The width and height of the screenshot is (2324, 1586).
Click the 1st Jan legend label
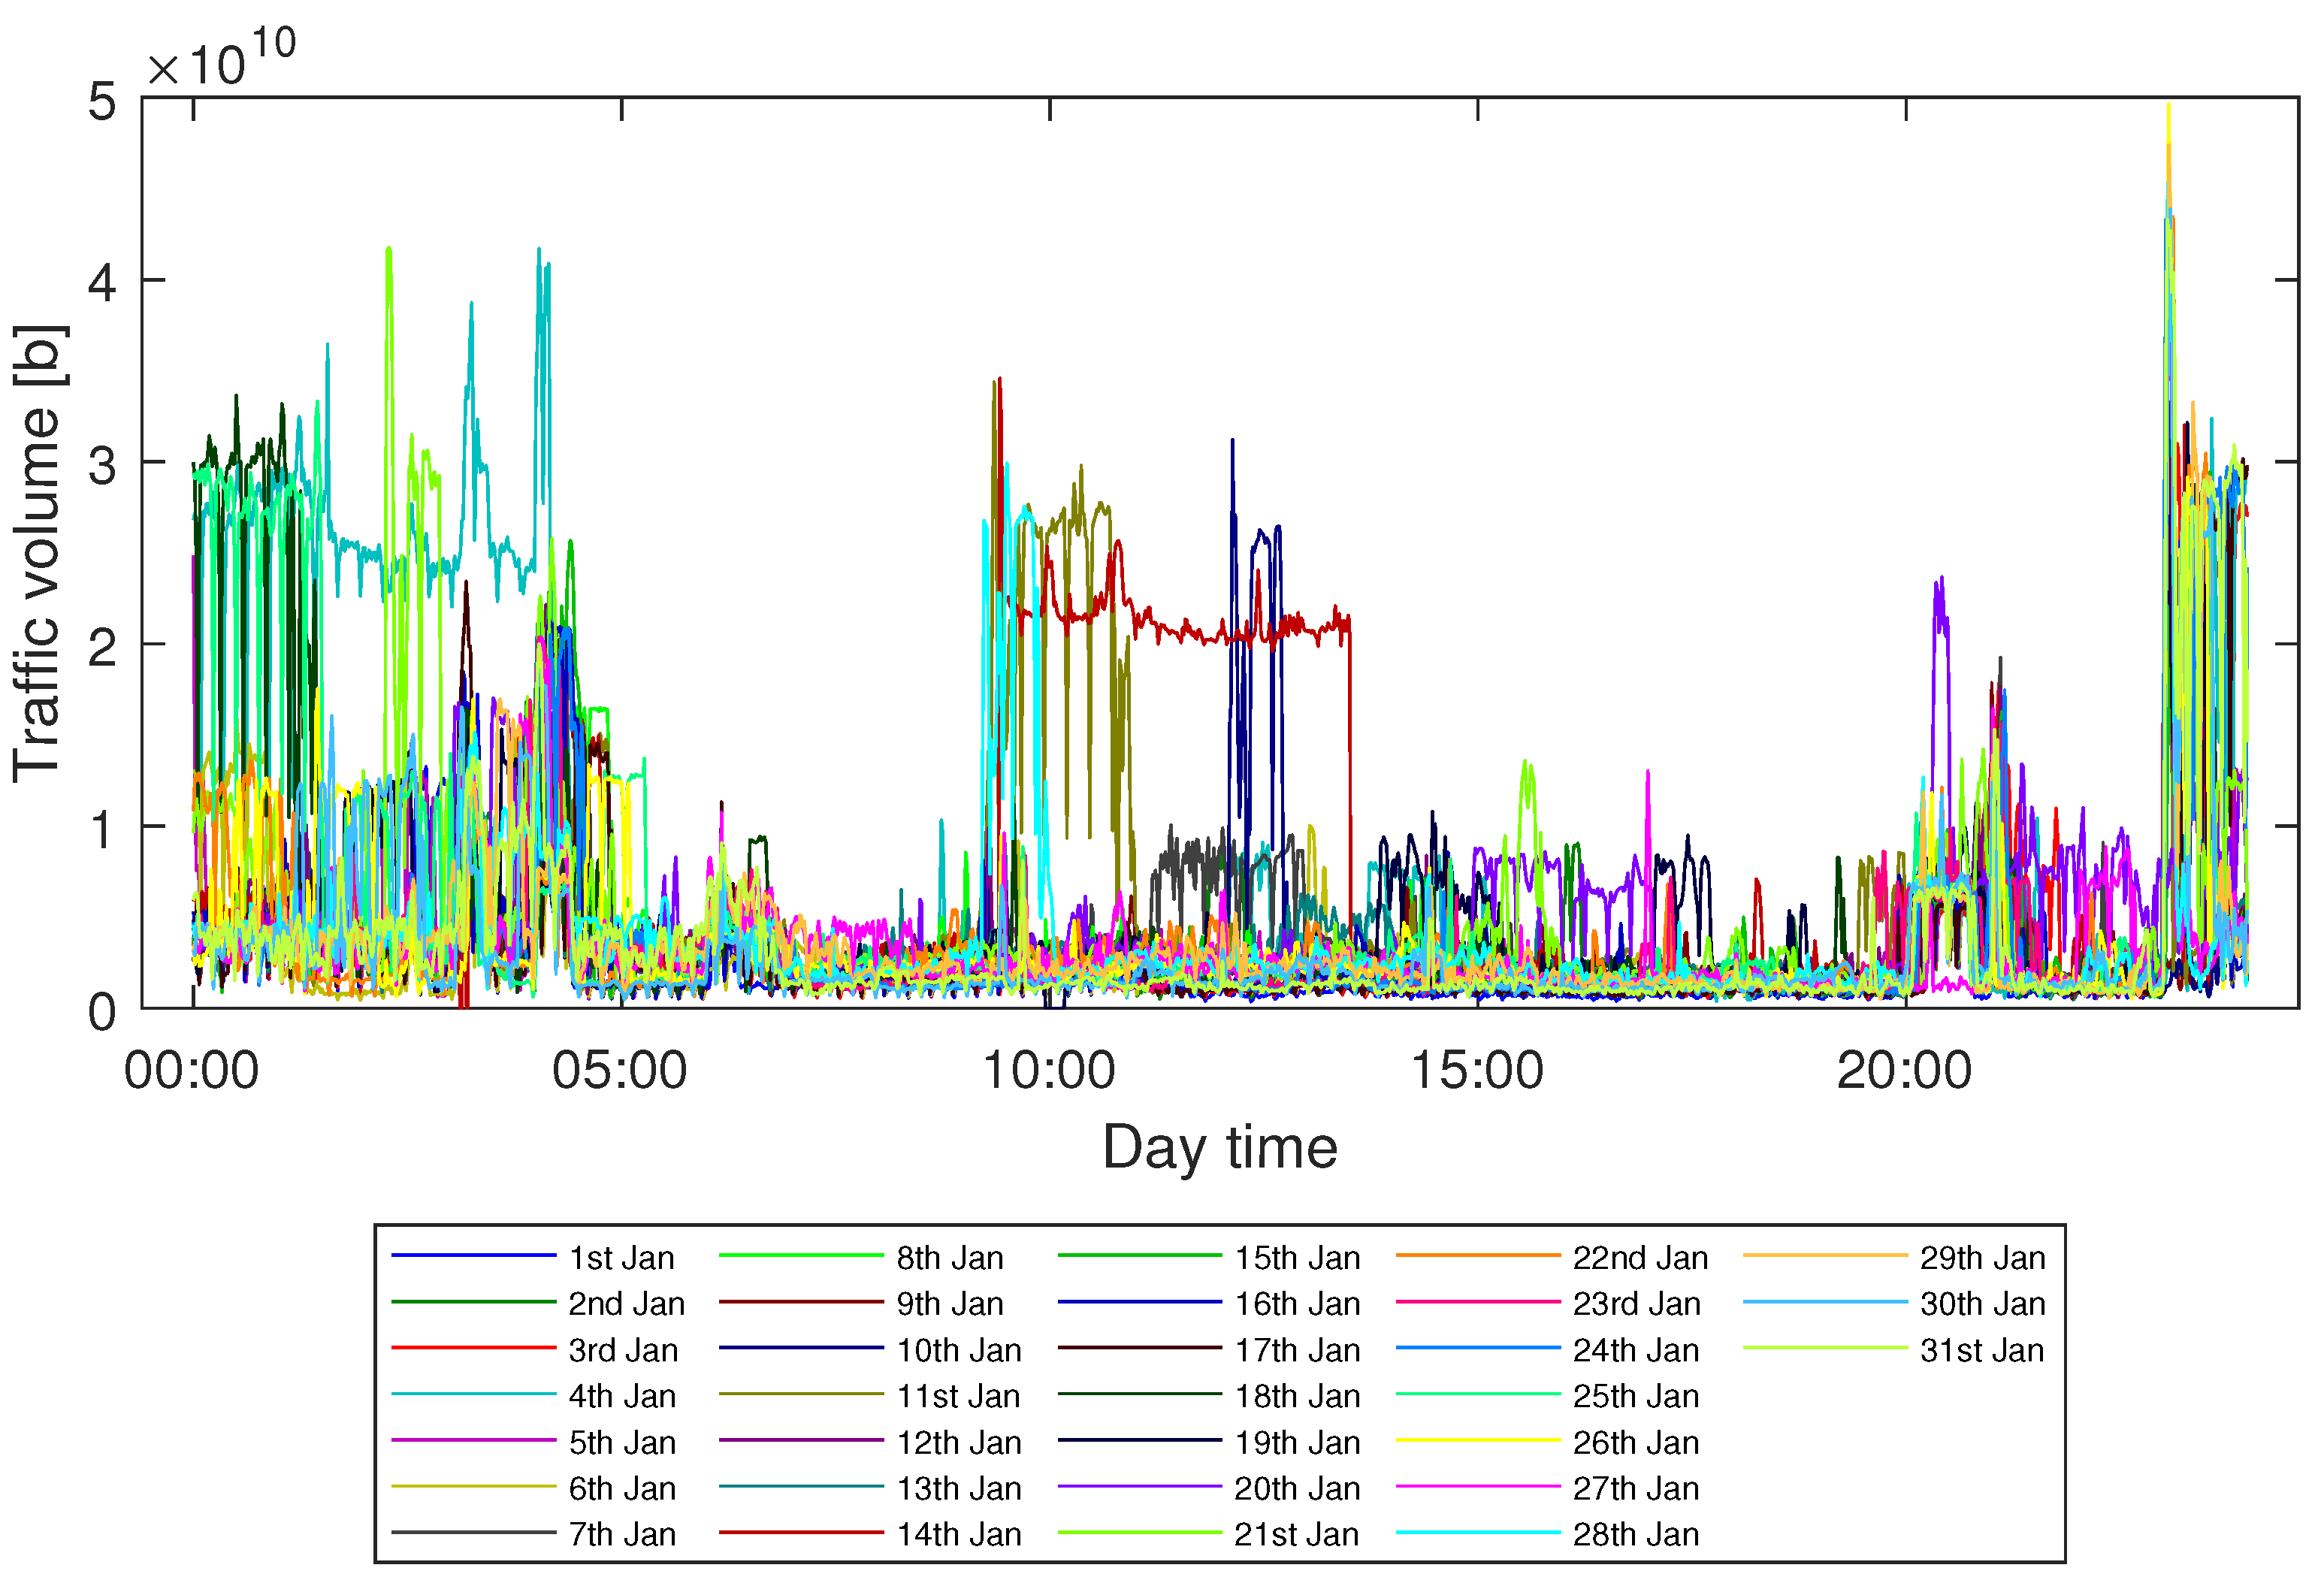(621, 1258)
